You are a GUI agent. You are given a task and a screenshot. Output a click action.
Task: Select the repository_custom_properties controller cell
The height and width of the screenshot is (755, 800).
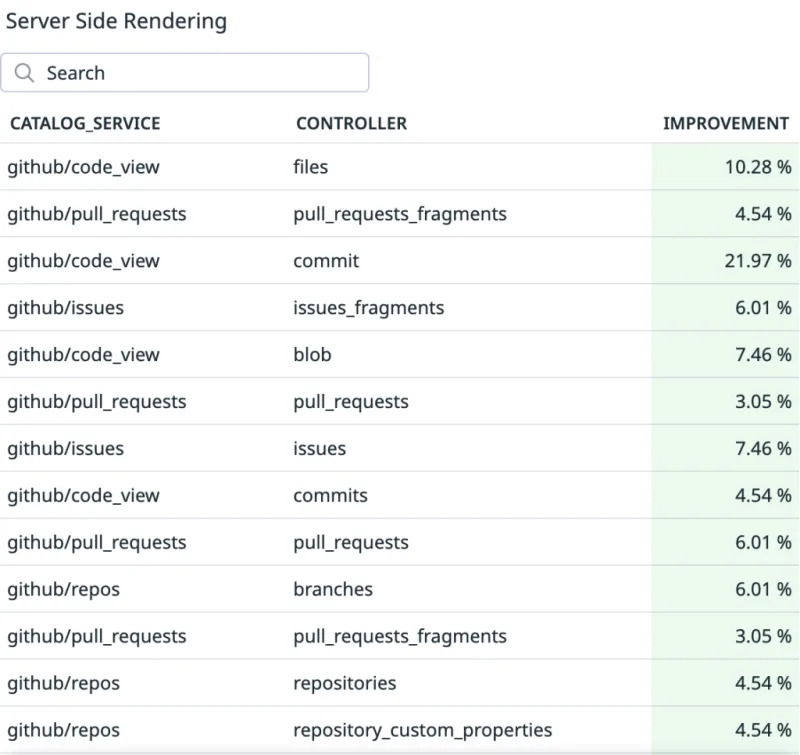[x=422, y=730]
